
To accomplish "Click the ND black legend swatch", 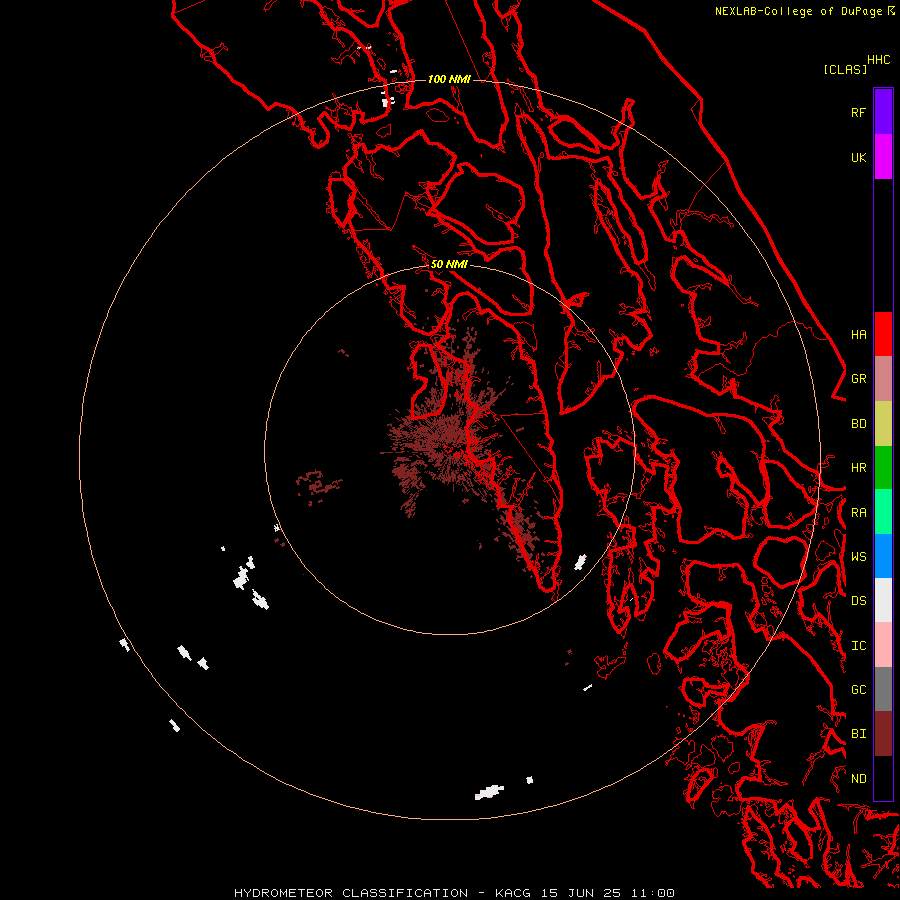I will pos(883,778).
